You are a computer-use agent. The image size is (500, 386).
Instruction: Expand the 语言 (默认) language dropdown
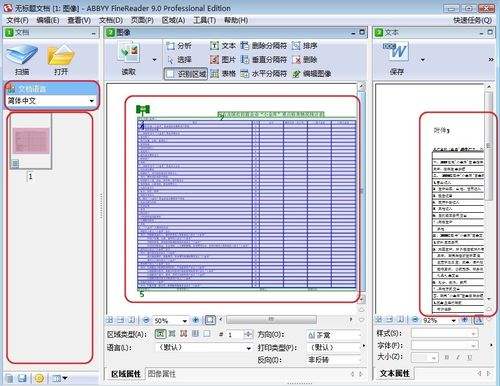[248, 348]
